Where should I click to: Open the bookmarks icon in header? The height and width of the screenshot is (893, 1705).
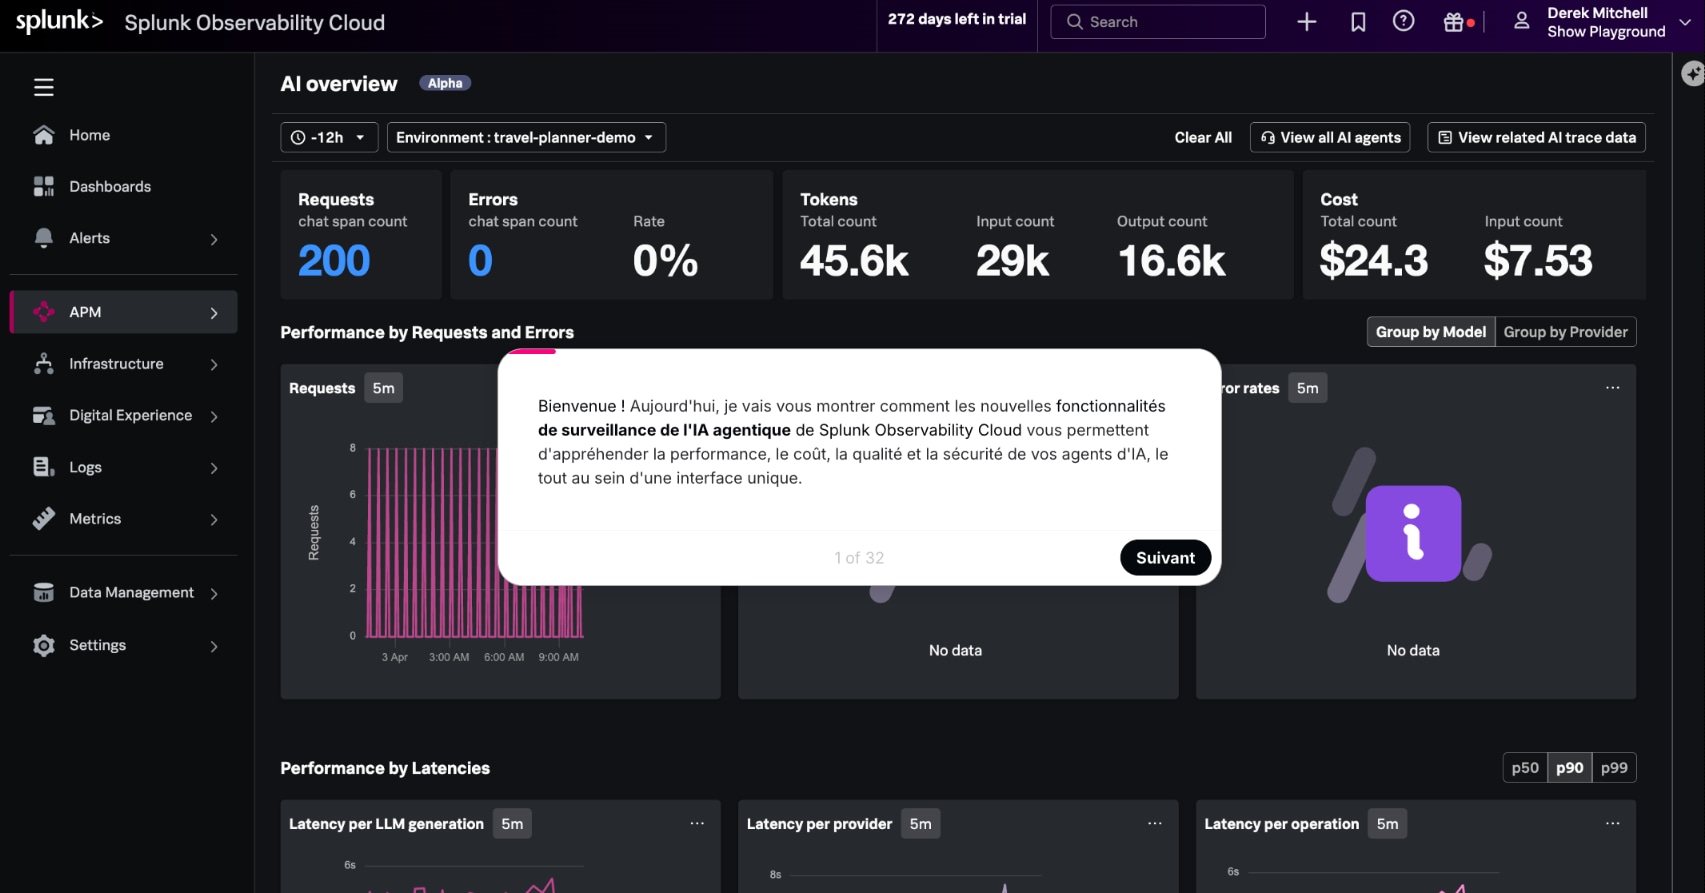tap(1358, 22)
